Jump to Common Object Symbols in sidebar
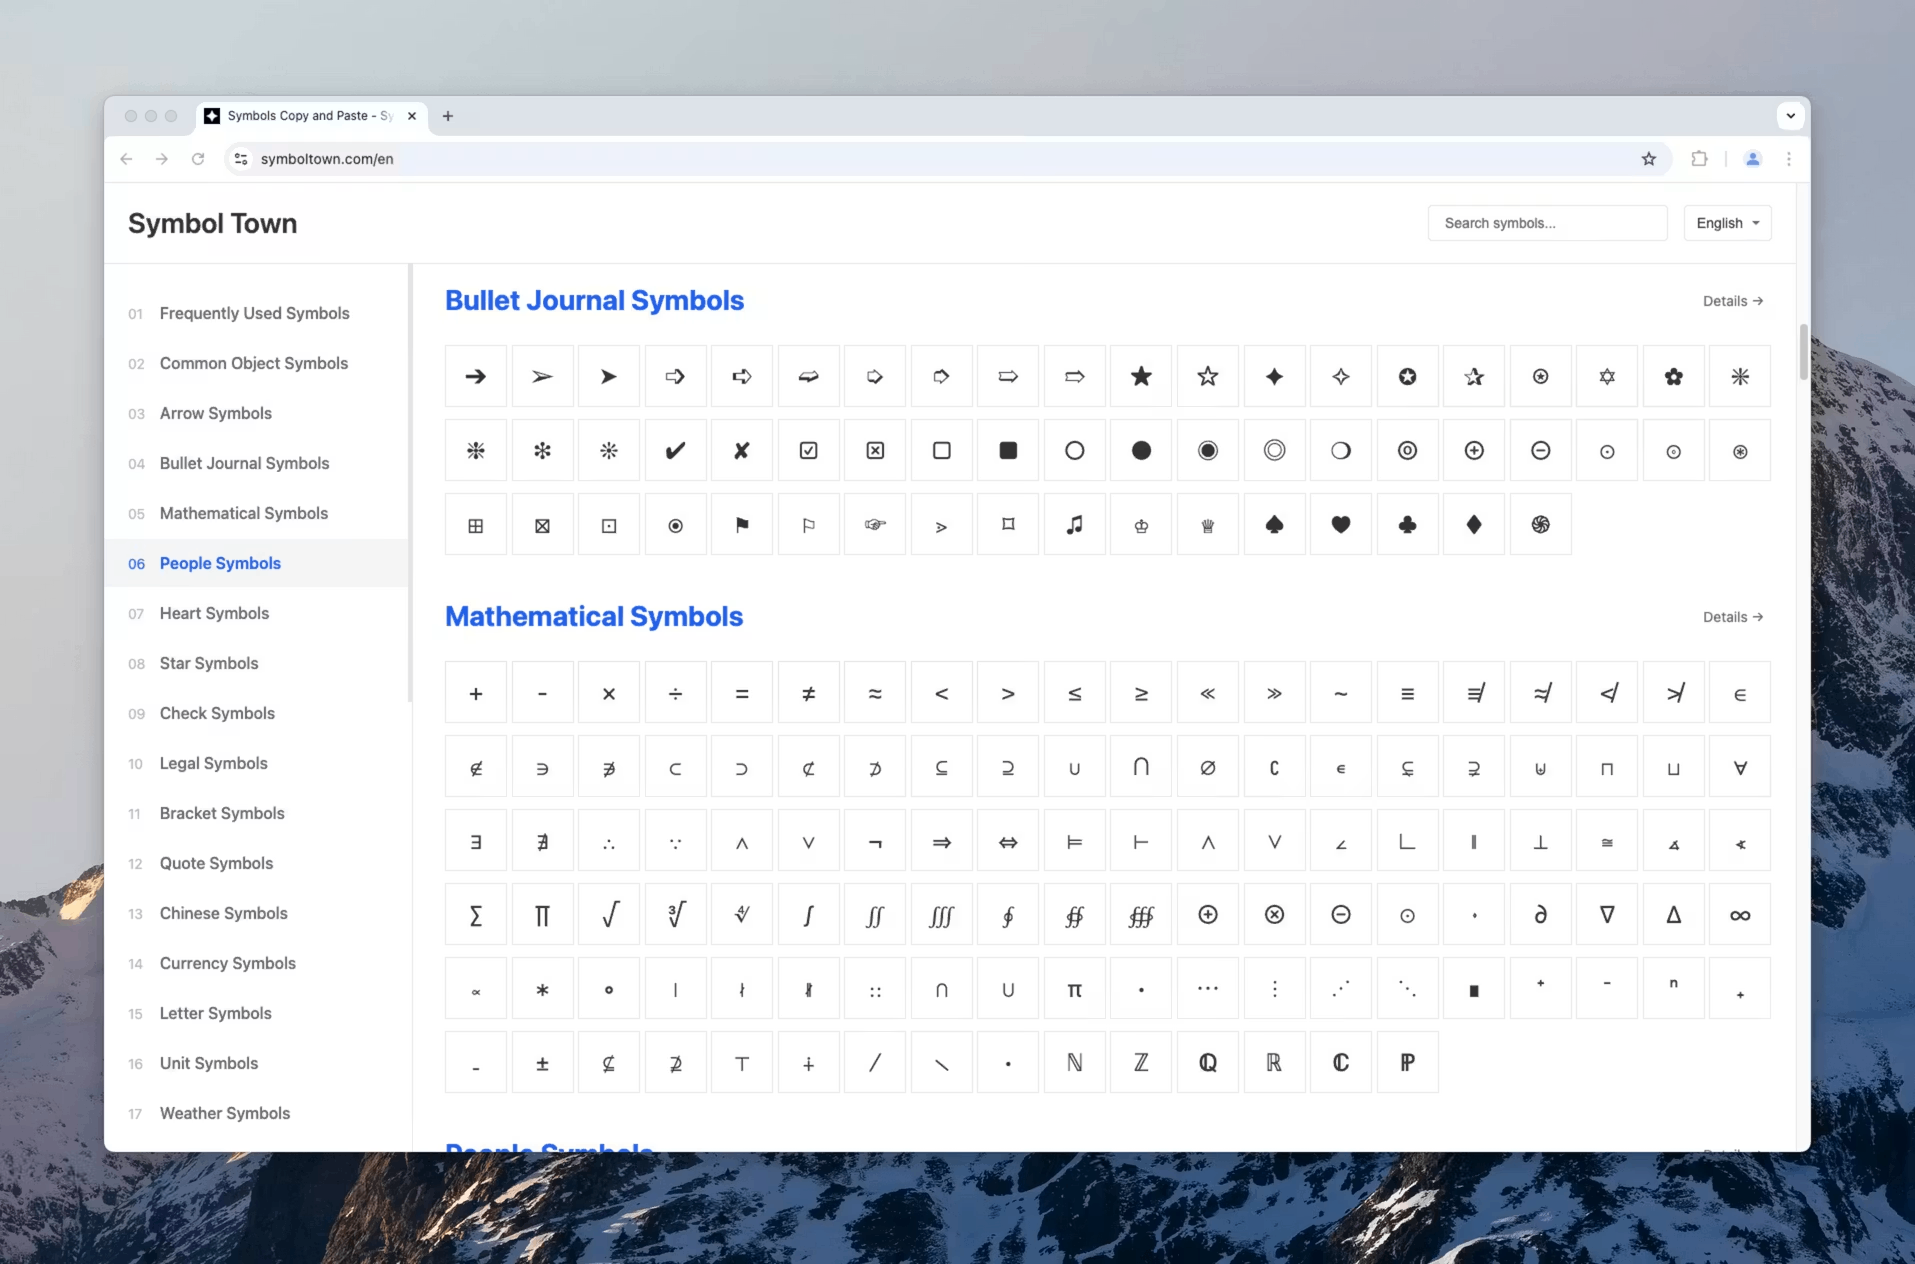This screenshot has height=1264, width=1915. [x=254, y=363]
